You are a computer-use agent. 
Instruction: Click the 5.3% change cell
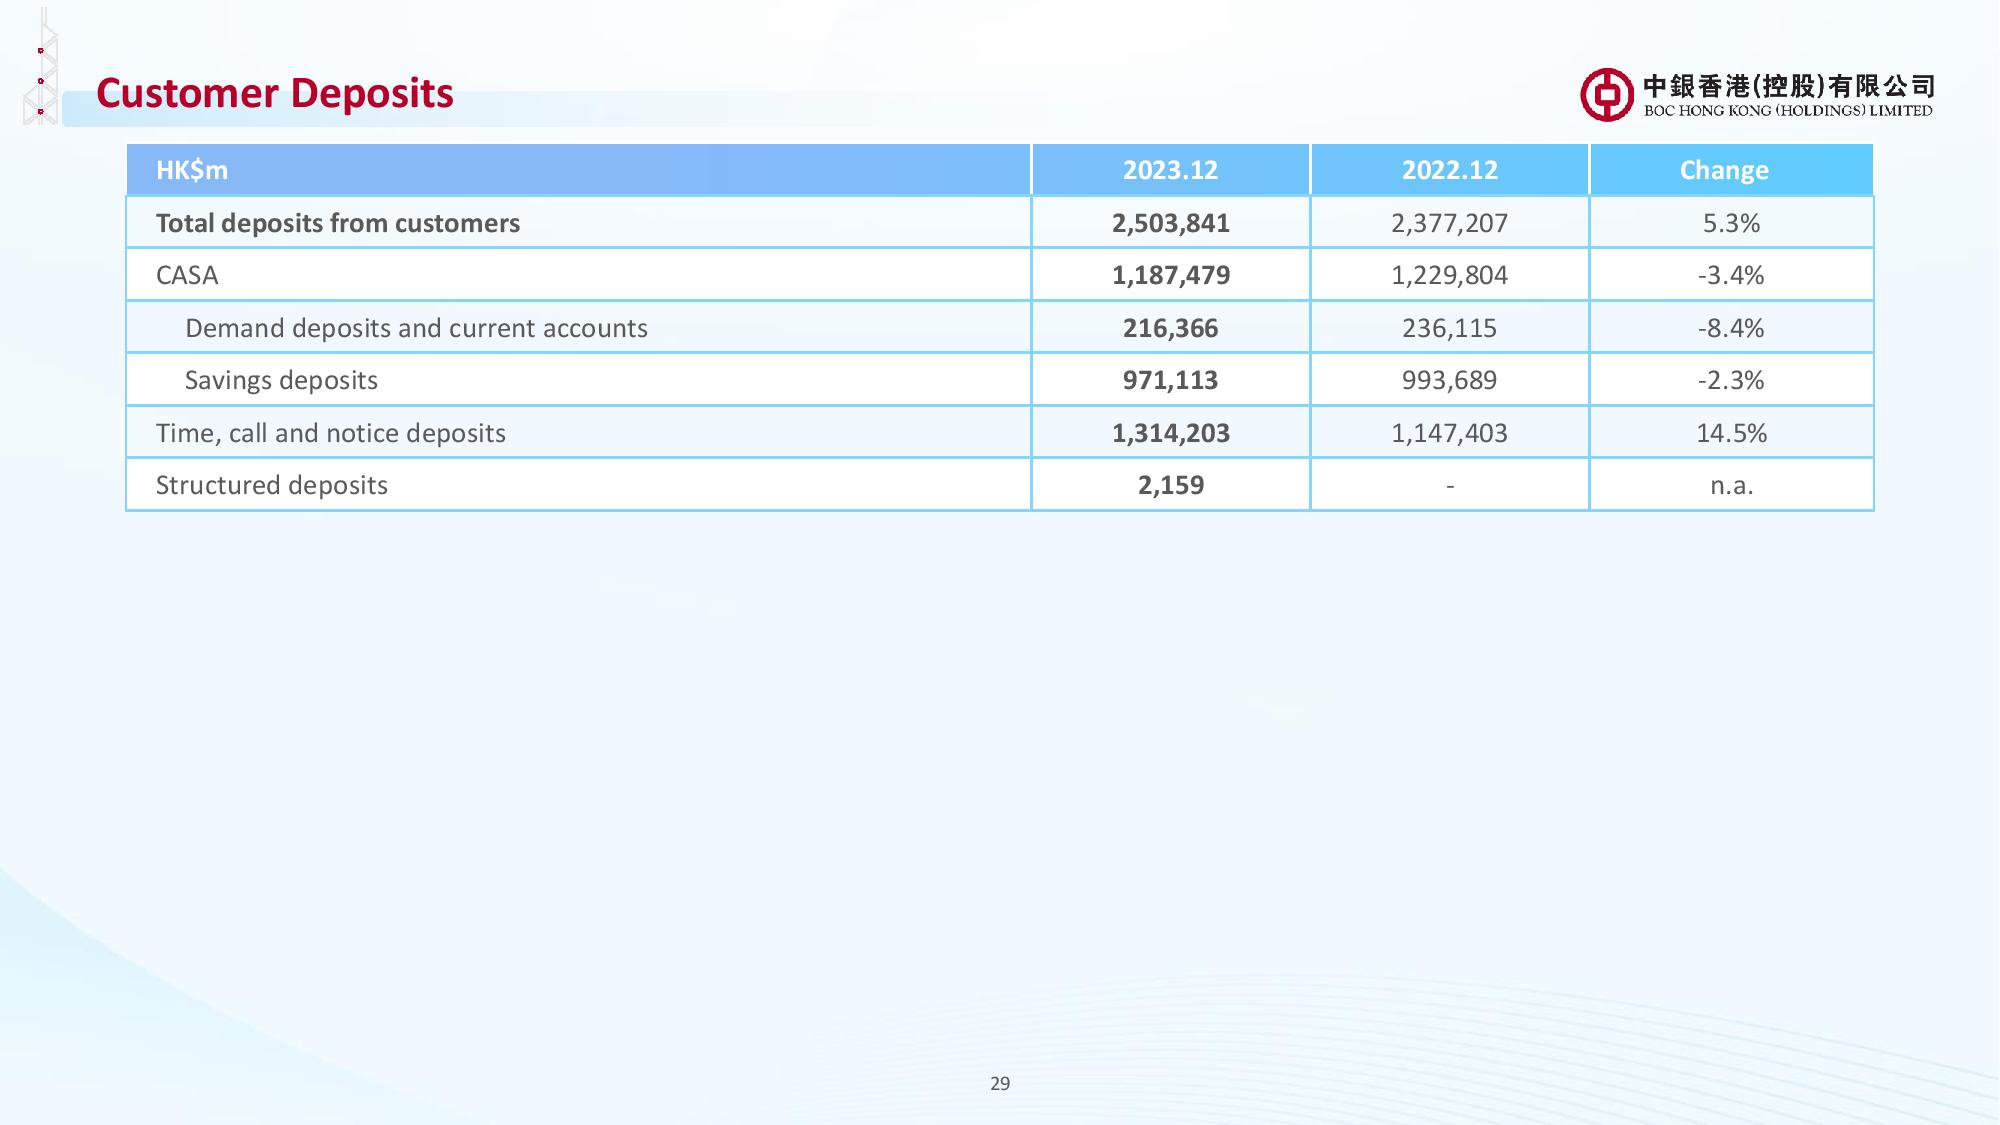1731,223
